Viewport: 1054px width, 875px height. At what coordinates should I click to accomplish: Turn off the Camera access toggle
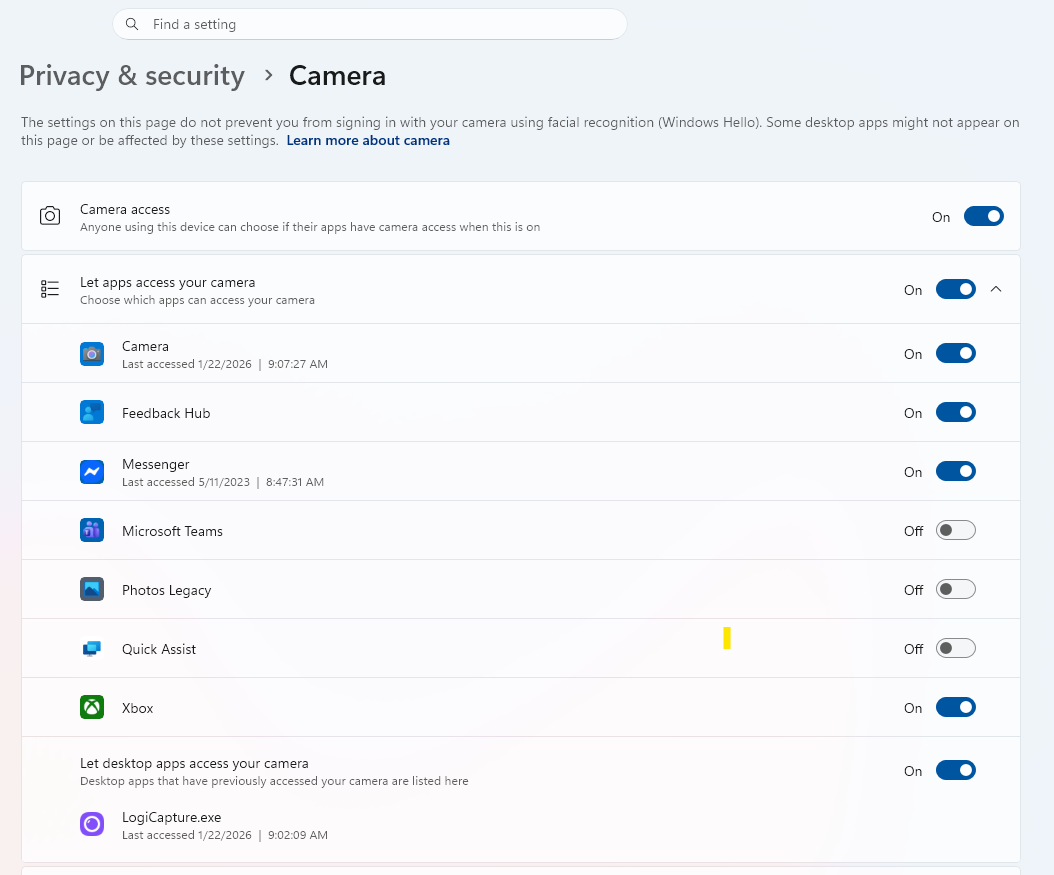983,216
